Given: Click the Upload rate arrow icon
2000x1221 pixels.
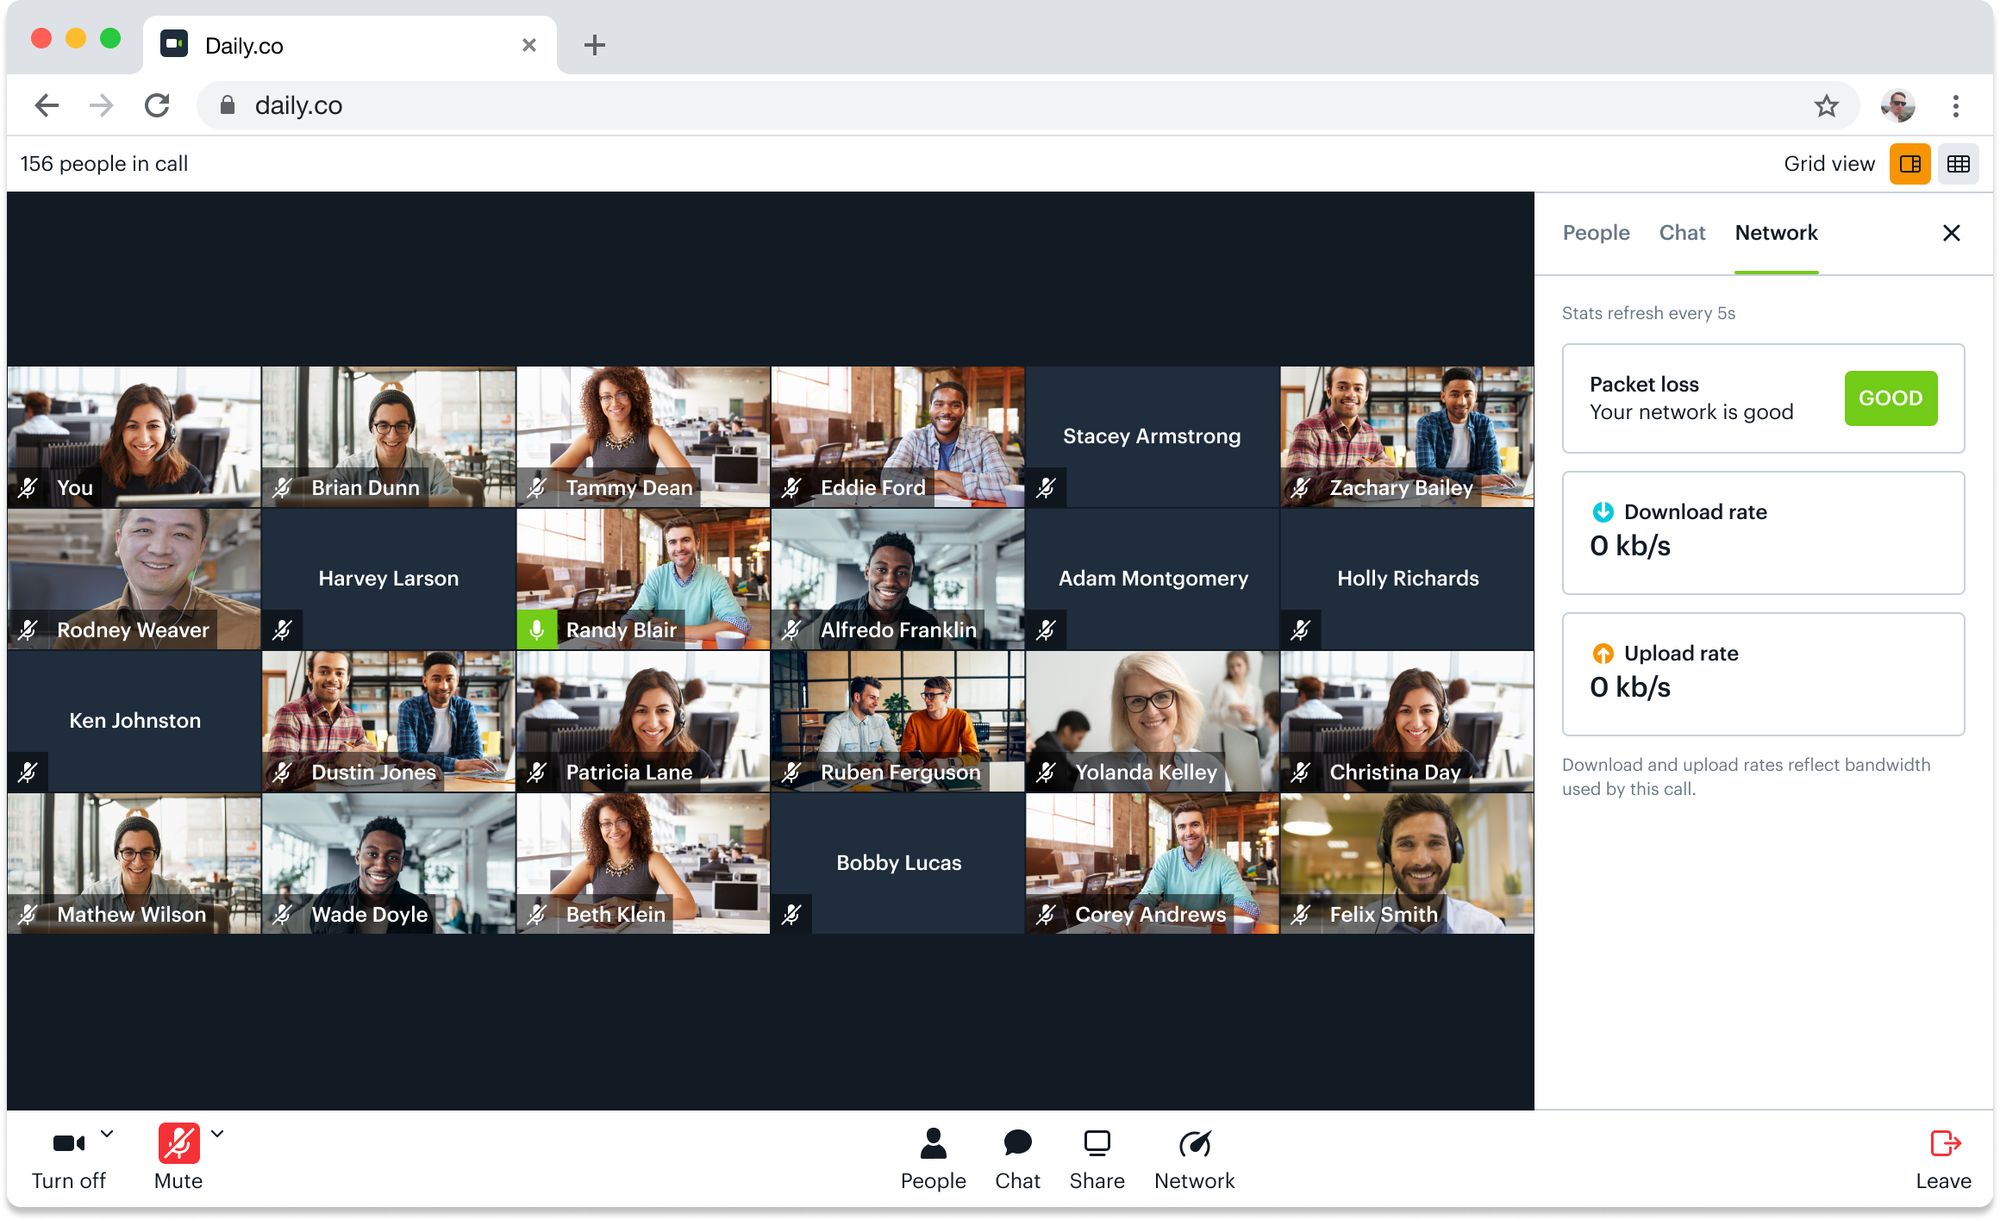Looking at the screenshot, I should click(1603, 653).
